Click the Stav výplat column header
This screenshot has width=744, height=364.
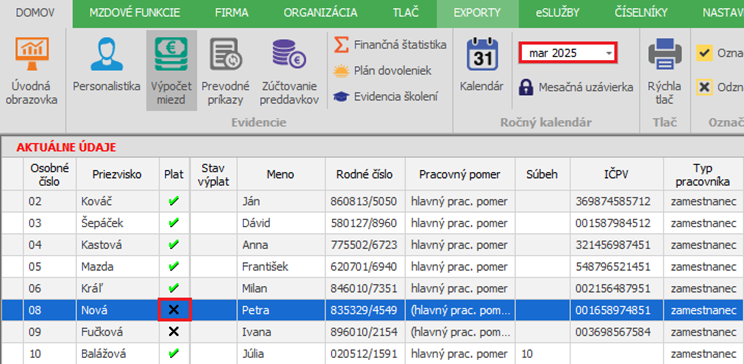point(214,174)
